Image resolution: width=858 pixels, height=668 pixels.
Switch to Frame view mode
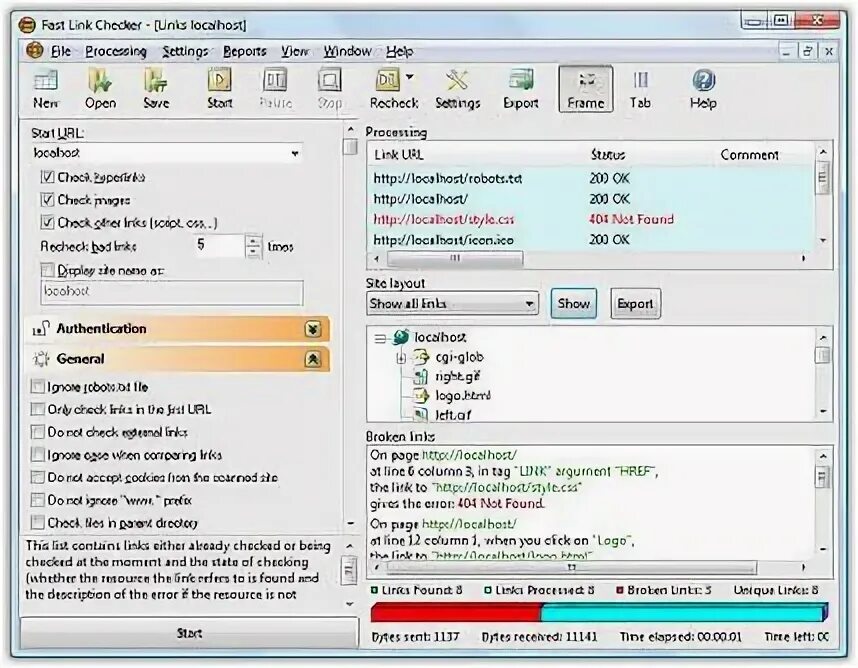[585, 89]
